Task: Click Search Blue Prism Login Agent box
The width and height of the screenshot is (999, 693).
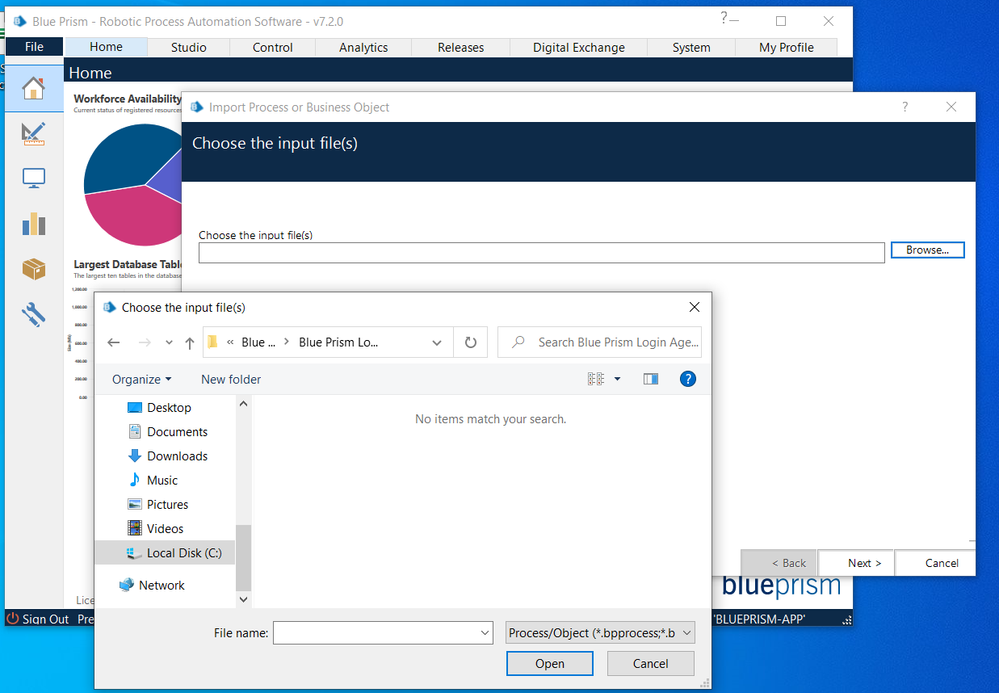Action: pos(600,342)
